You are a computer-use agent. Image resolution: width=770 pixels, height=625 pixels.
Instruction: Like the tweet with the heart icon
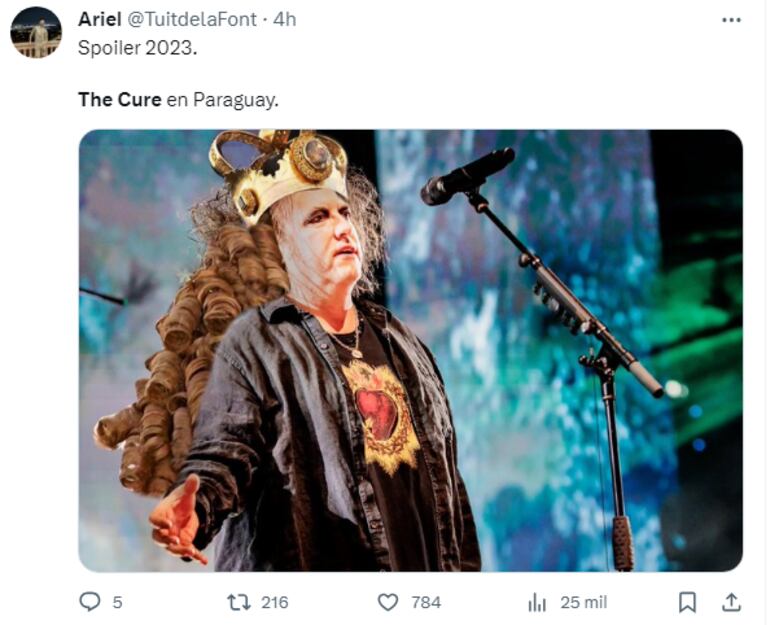pyautogui.click(x=388, y=602)
